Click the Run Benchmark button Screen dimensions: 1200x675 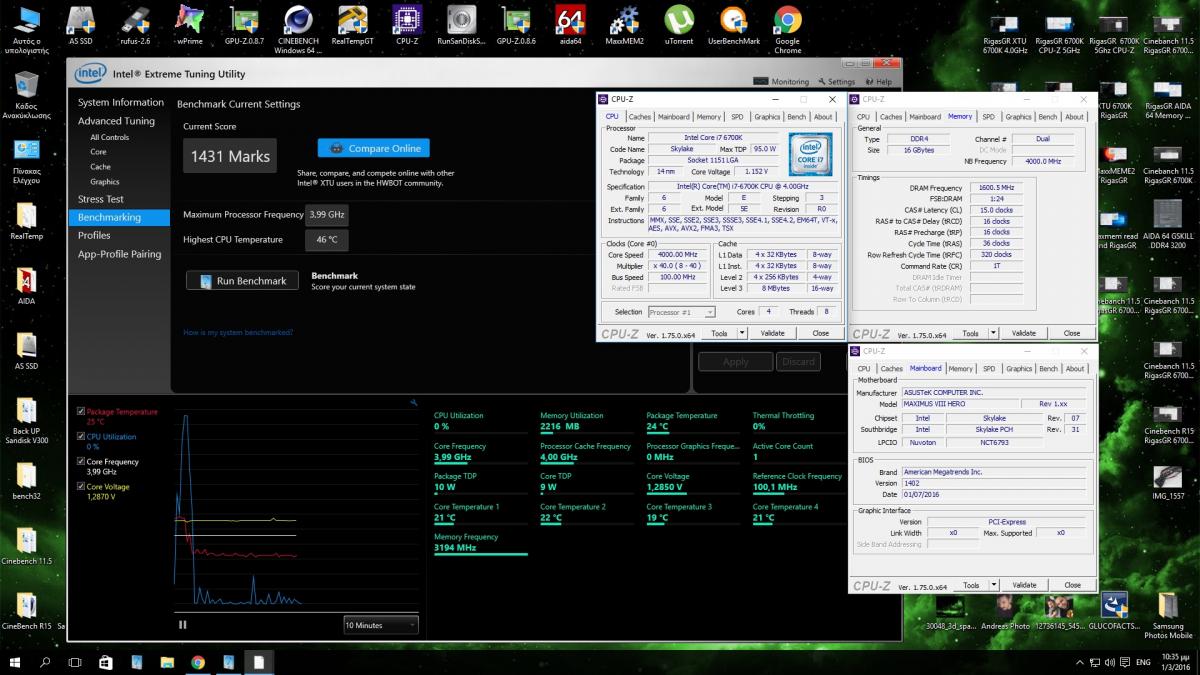click(x=242, y=281)
